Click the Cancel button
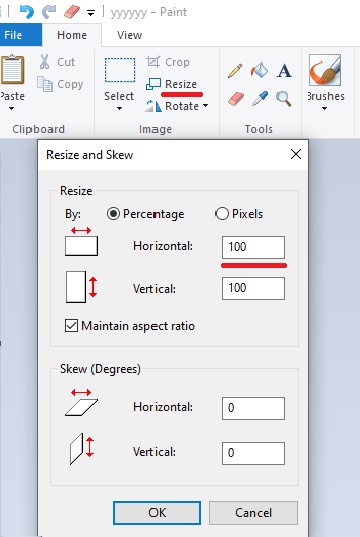 pos(253,513)
